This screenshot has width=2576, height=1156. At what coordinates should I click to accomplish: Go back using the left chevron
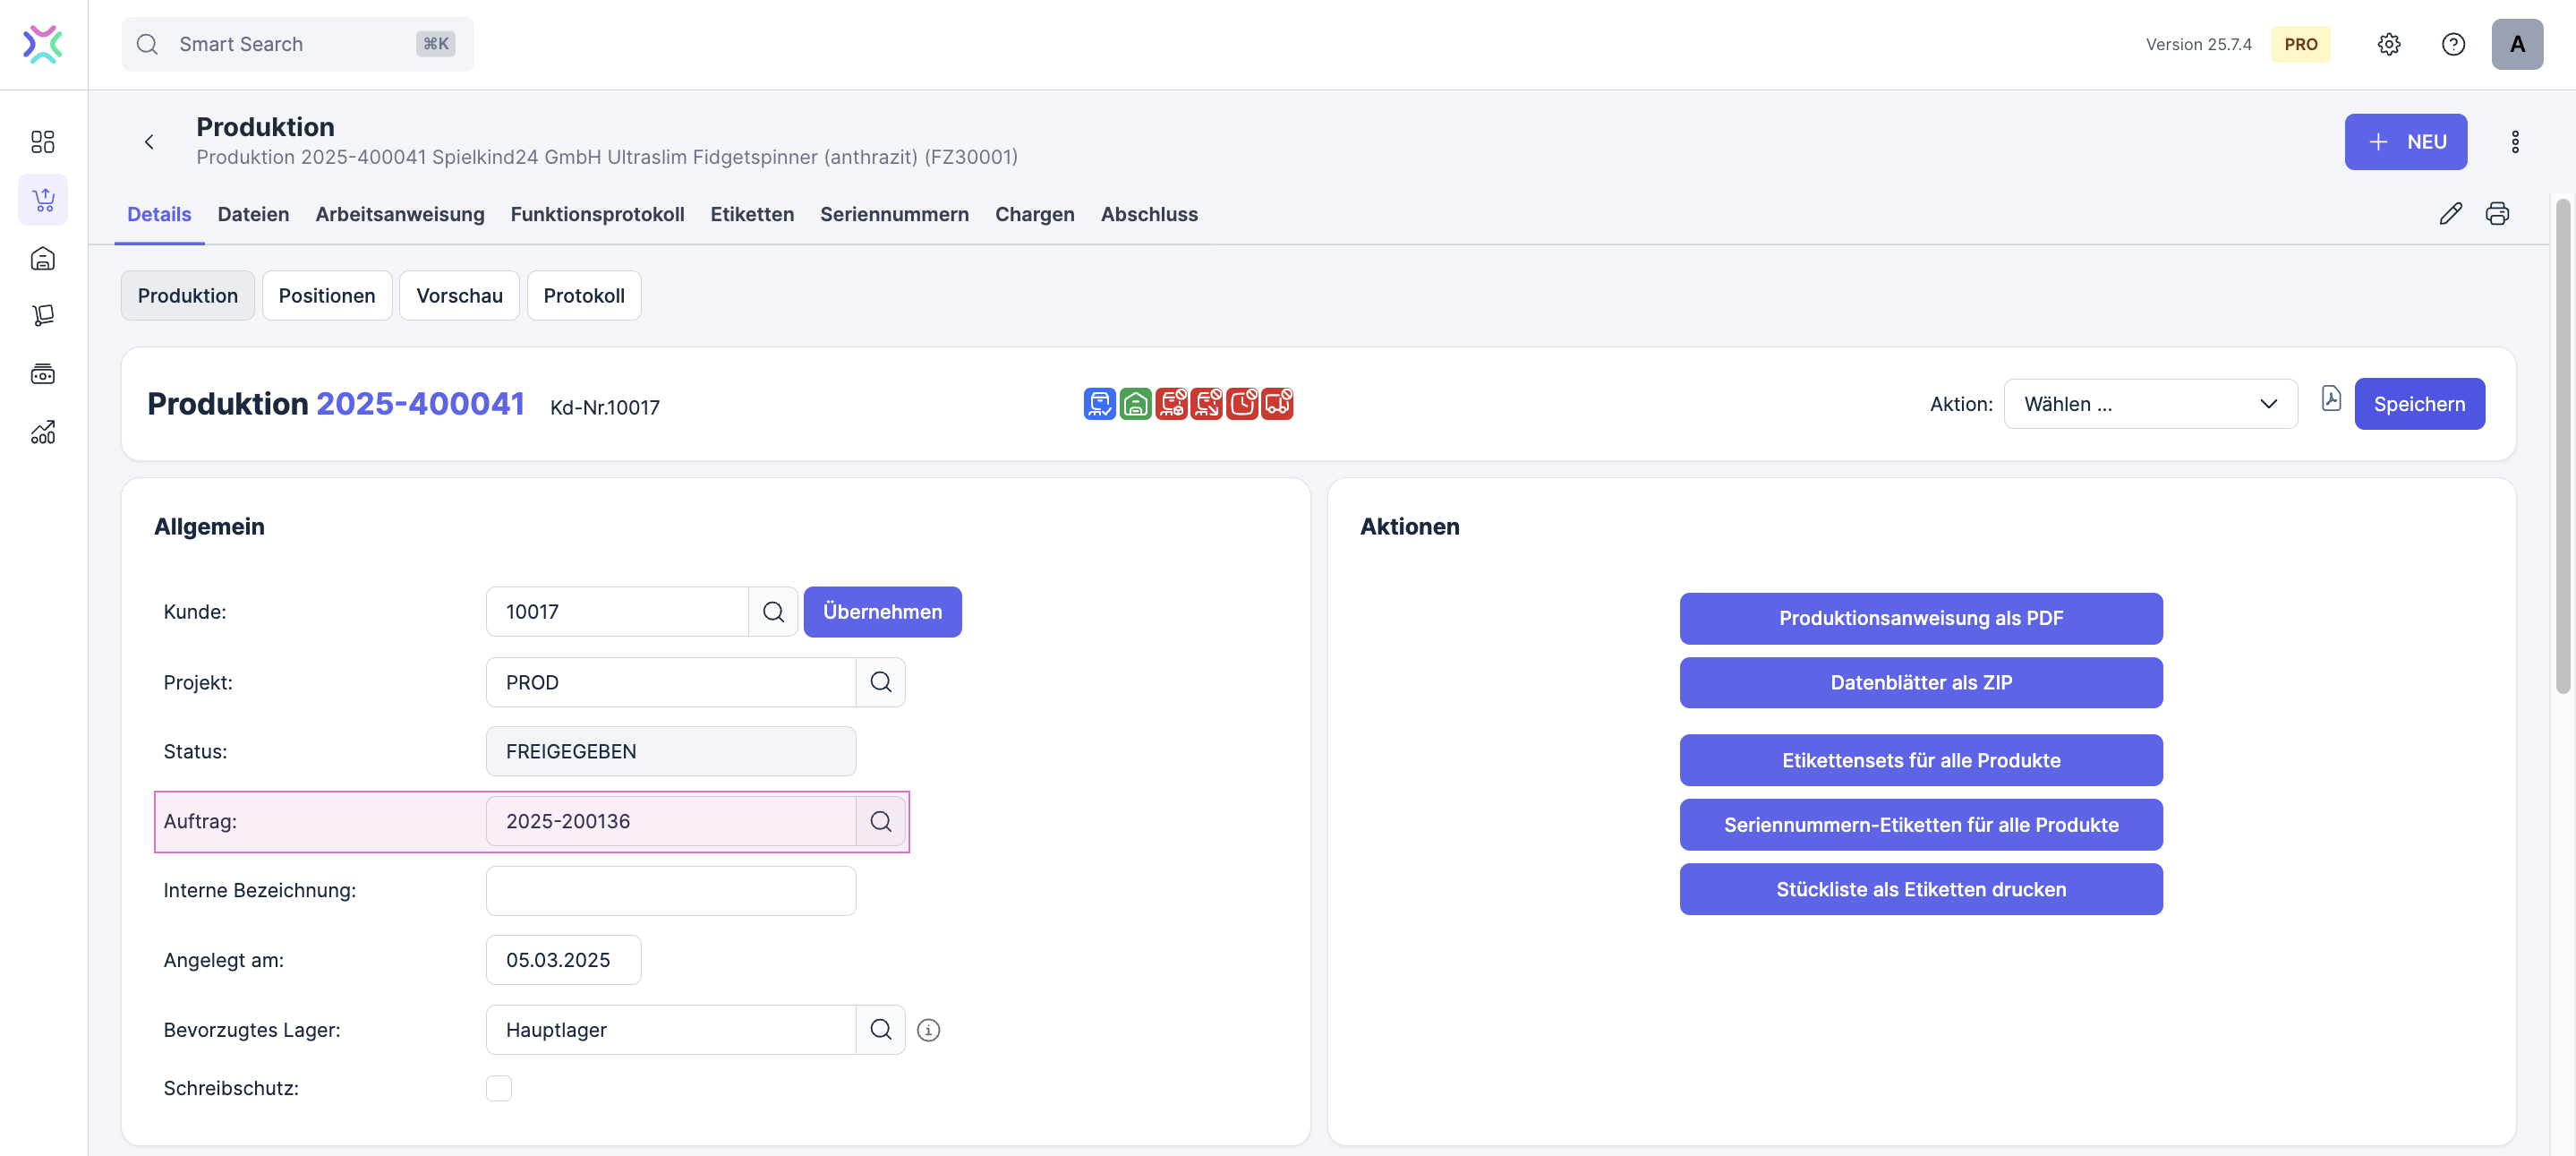click(149, 142)
